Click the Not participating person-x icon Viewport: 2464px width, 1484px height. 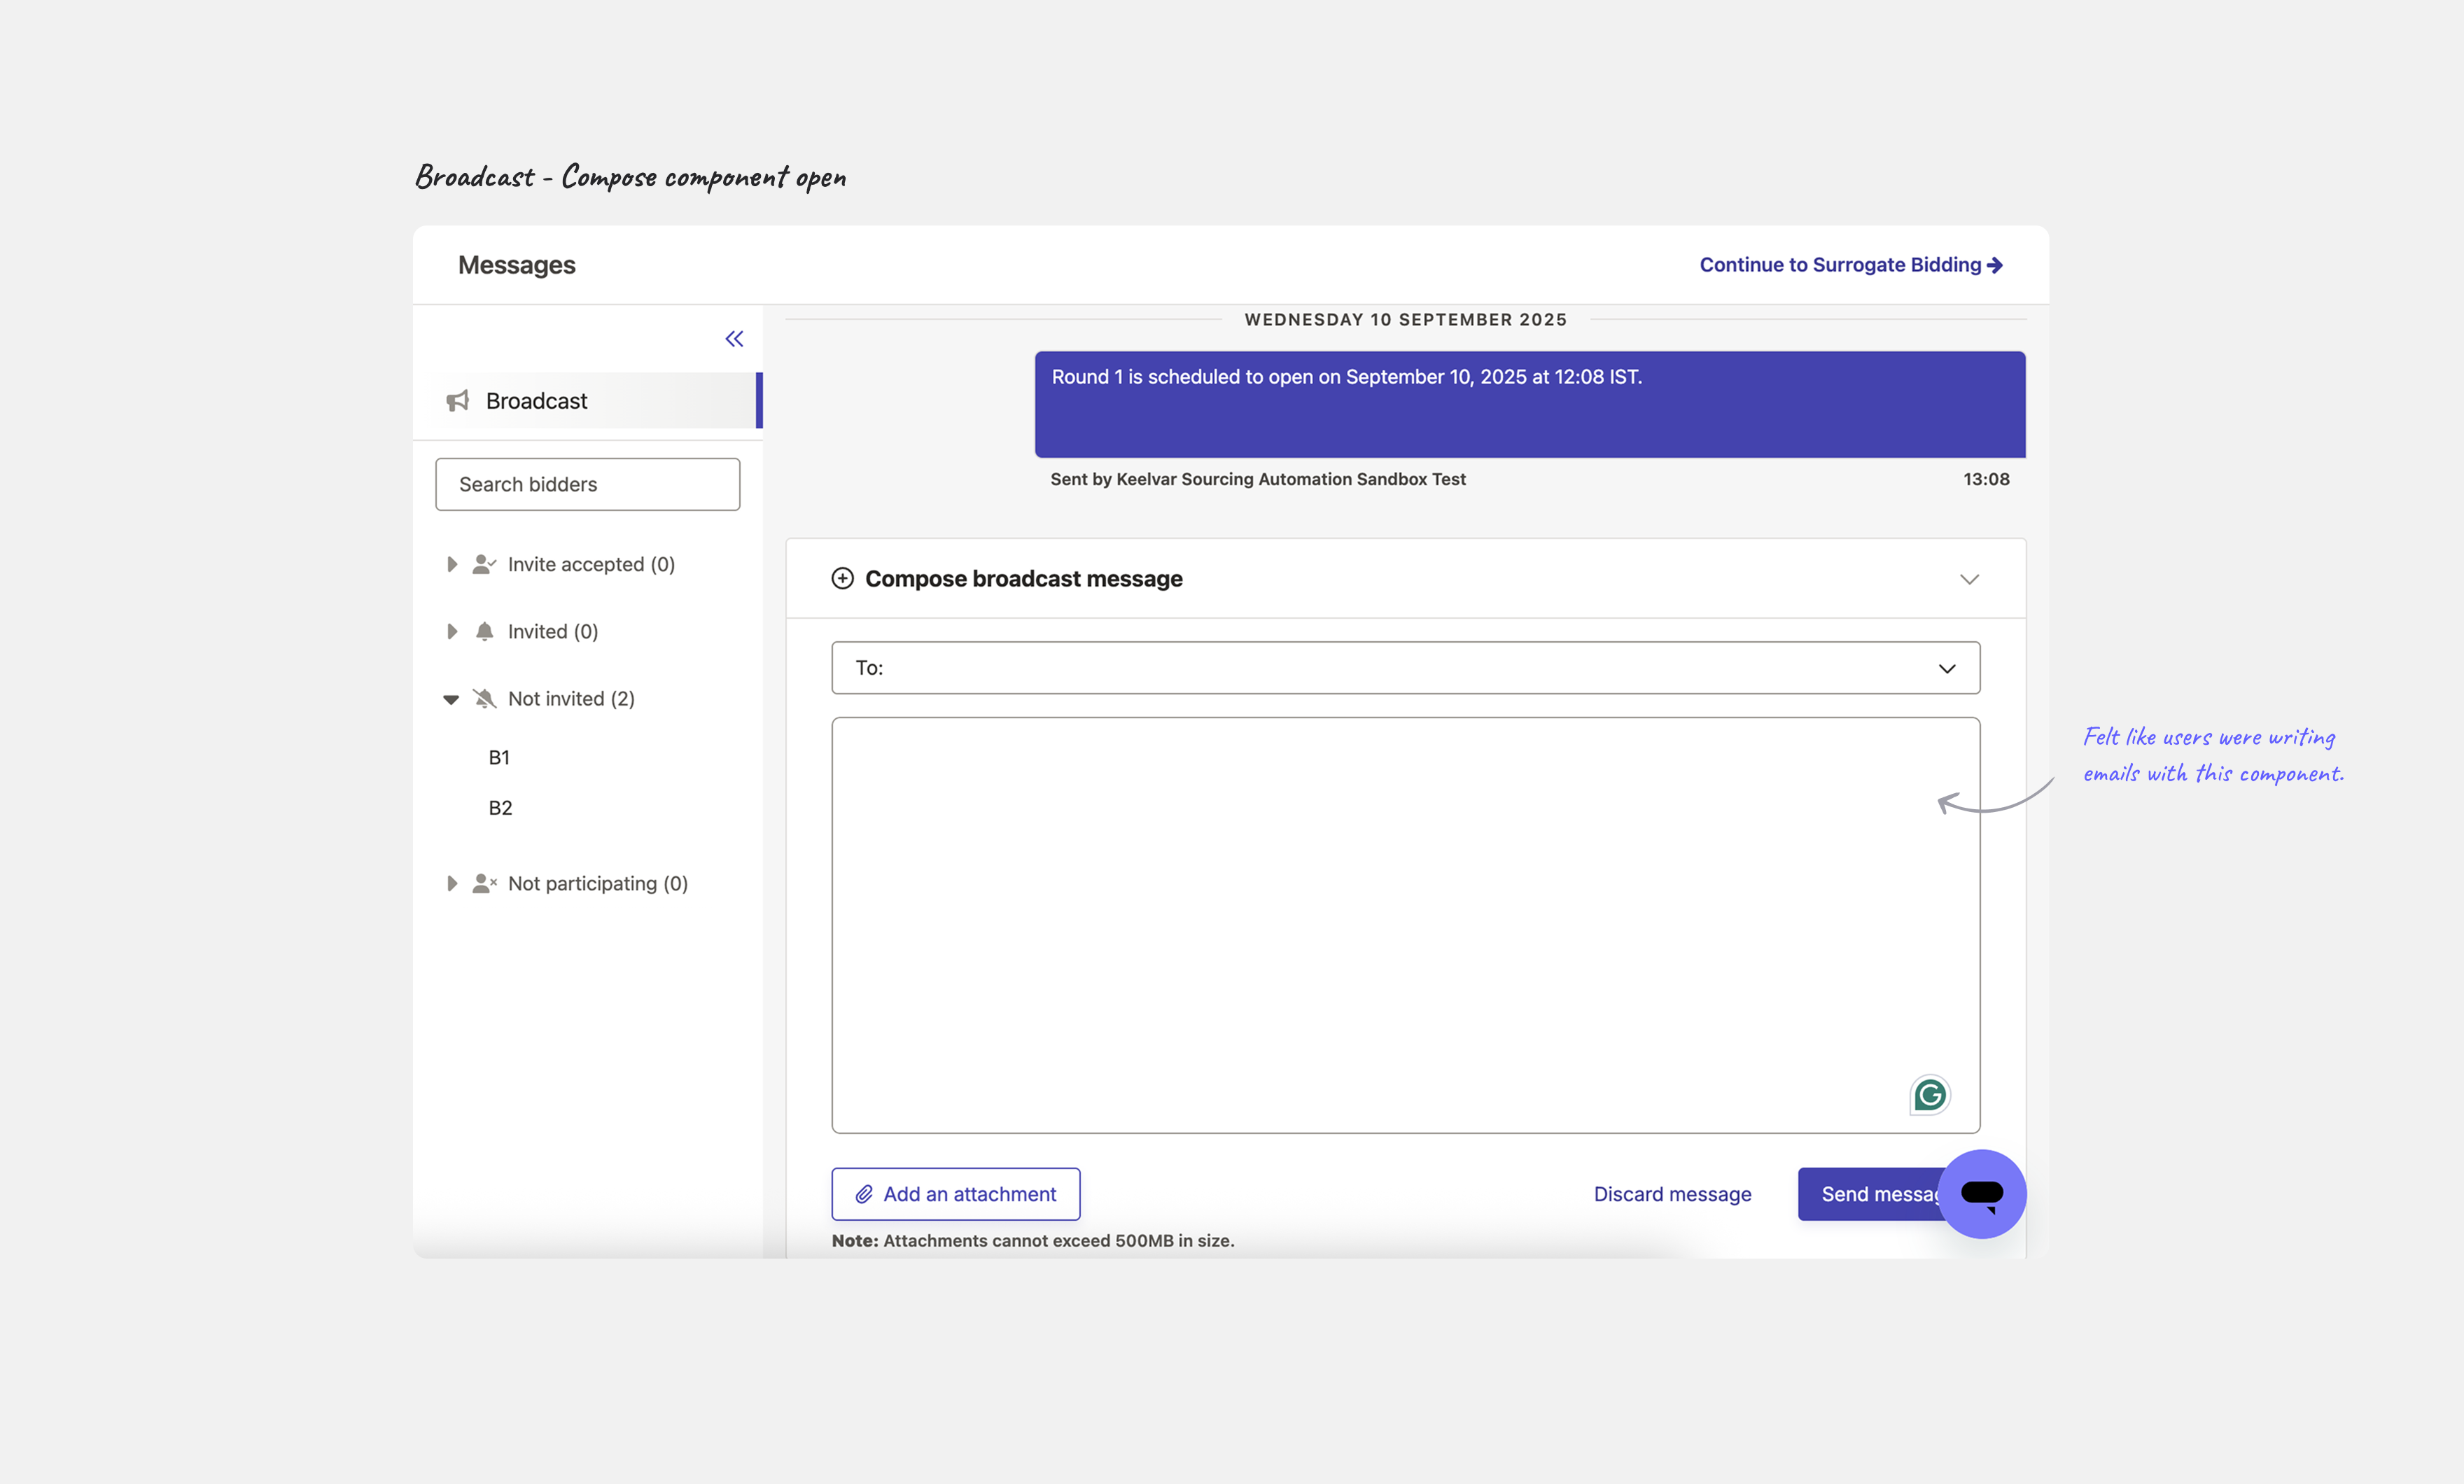click(484, 883)
